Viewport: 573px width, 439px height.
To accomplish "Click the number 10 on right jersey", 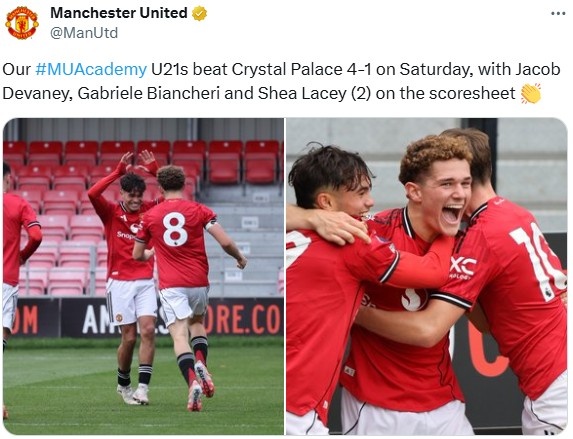I will tap(539, 261).
